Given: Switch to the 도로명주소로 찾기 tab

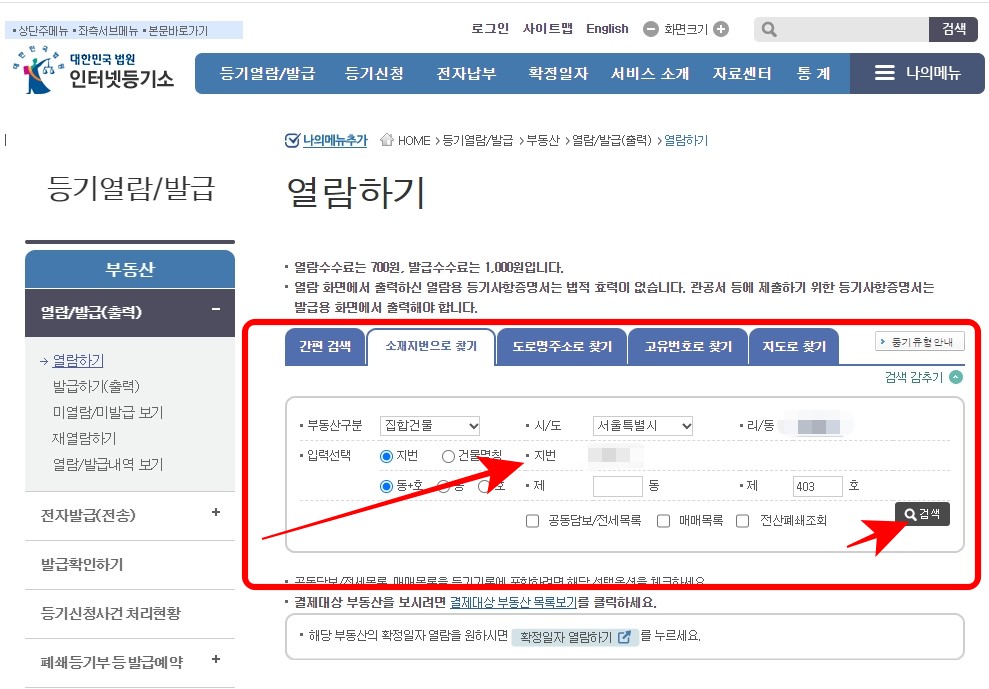Looking at the screenshot, I should click(x=560, y=347).
